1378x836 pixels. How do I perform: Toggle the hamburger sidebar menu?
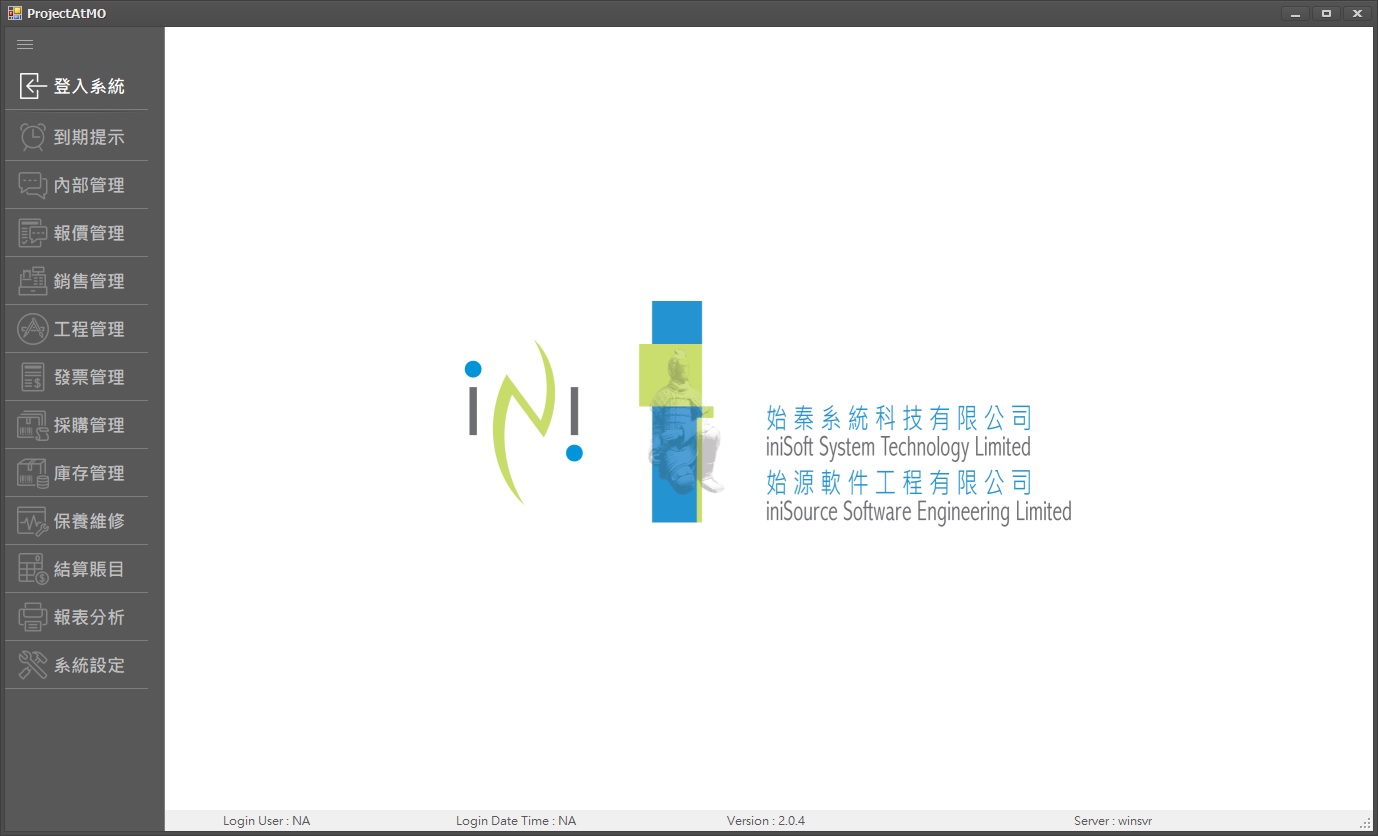tap(25, 44)
